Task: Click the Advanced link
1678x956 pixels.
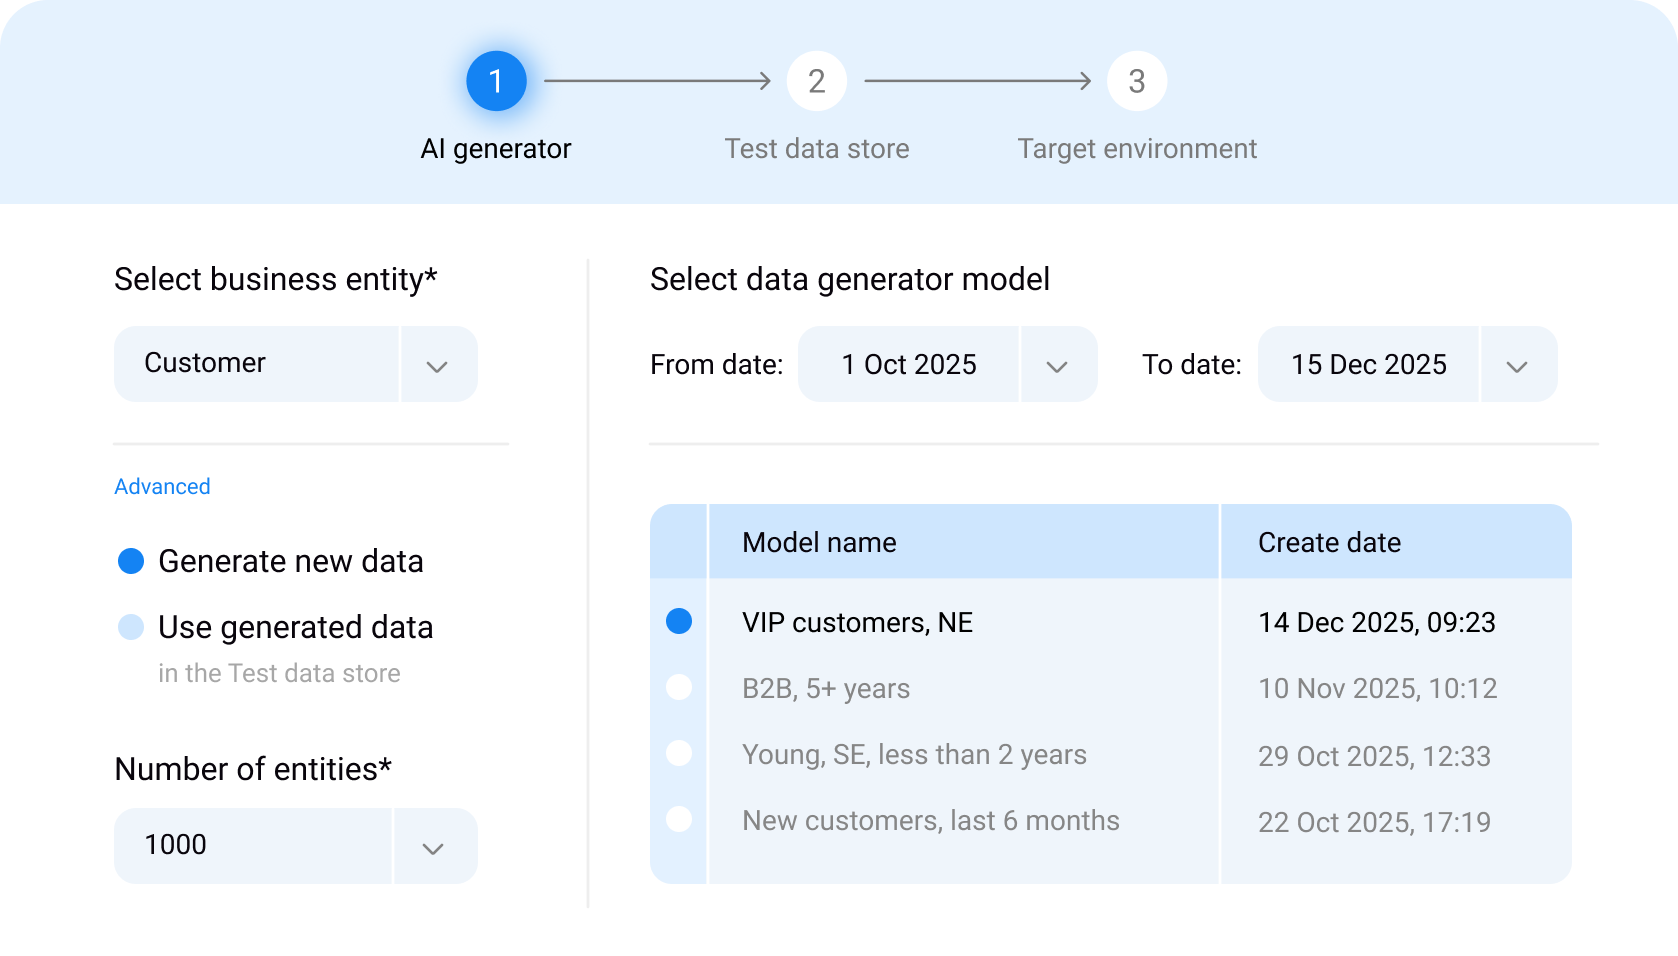Action: (x=162, y=486)
